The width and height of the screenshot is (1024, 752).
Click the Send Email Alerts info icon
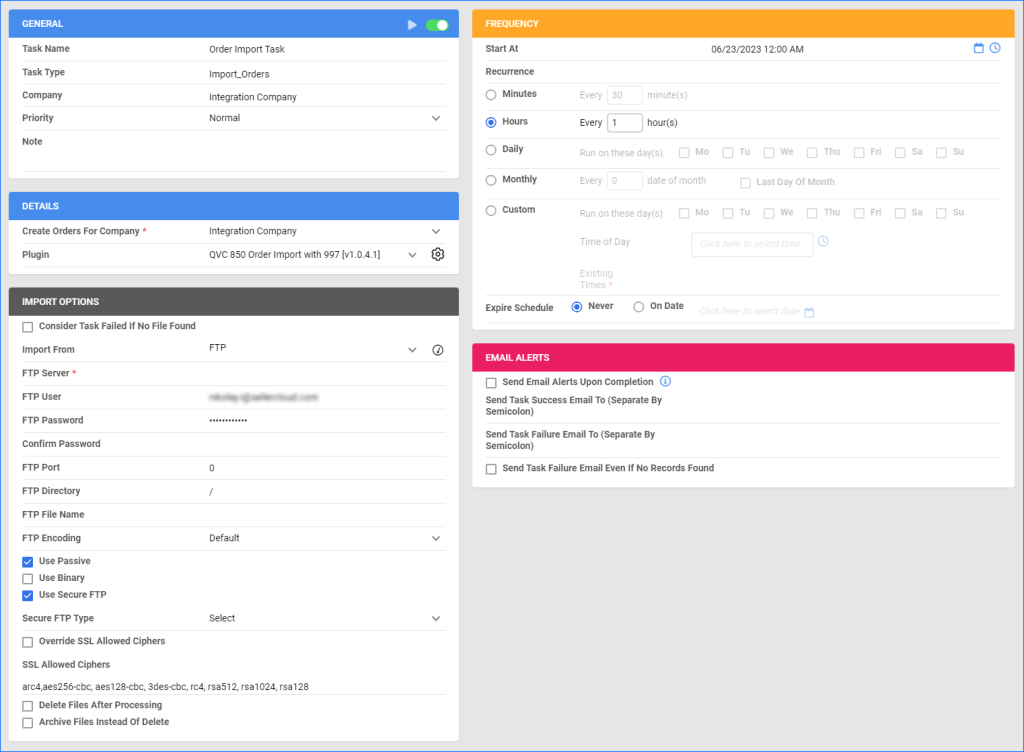pyautogui.click(x=665, y=382)
